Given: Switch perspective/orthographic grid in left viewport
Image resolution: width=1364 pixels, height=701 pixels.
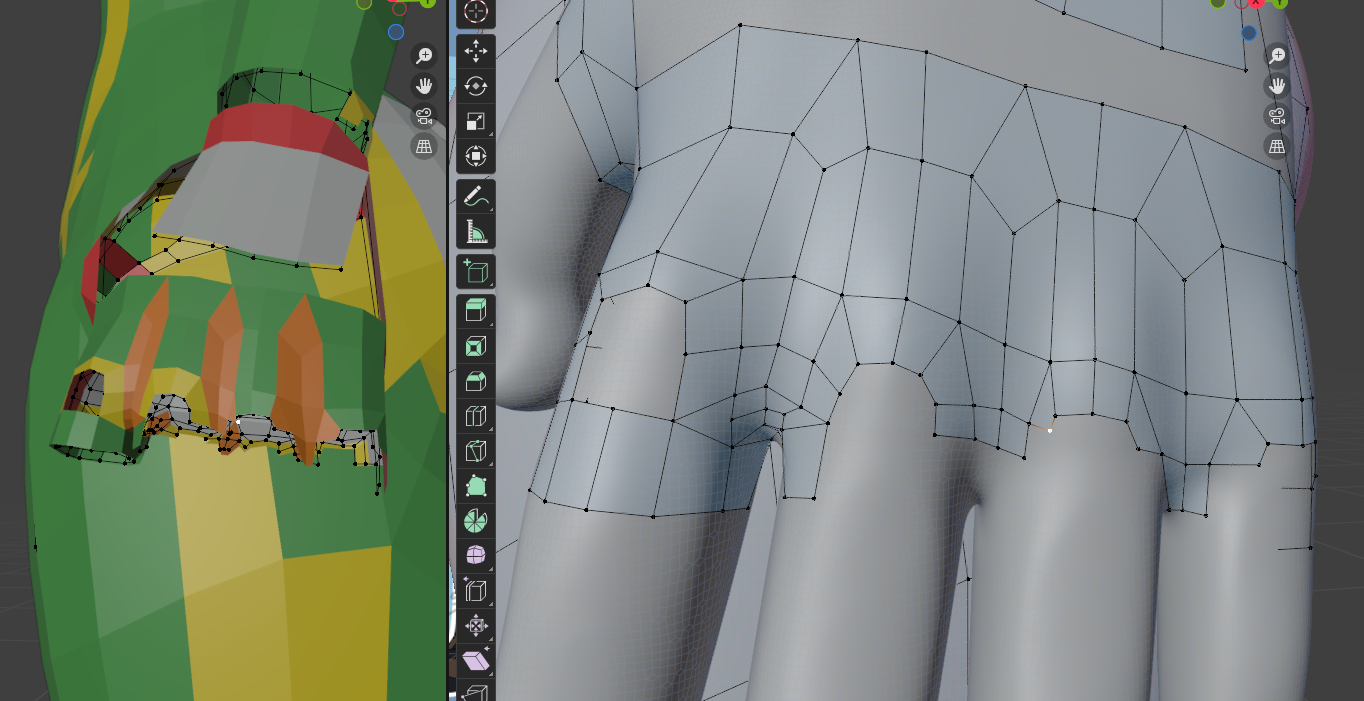Looking at the screenshot, I should click(x=424, y=146).
